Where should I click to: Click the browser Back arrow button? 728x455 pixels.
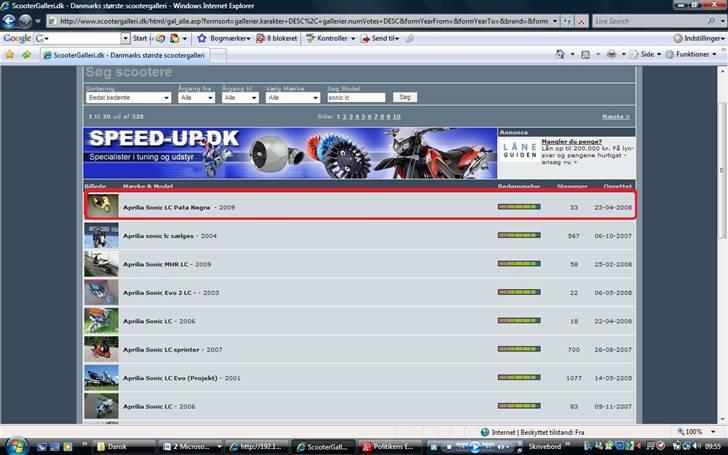pos(9,20)
